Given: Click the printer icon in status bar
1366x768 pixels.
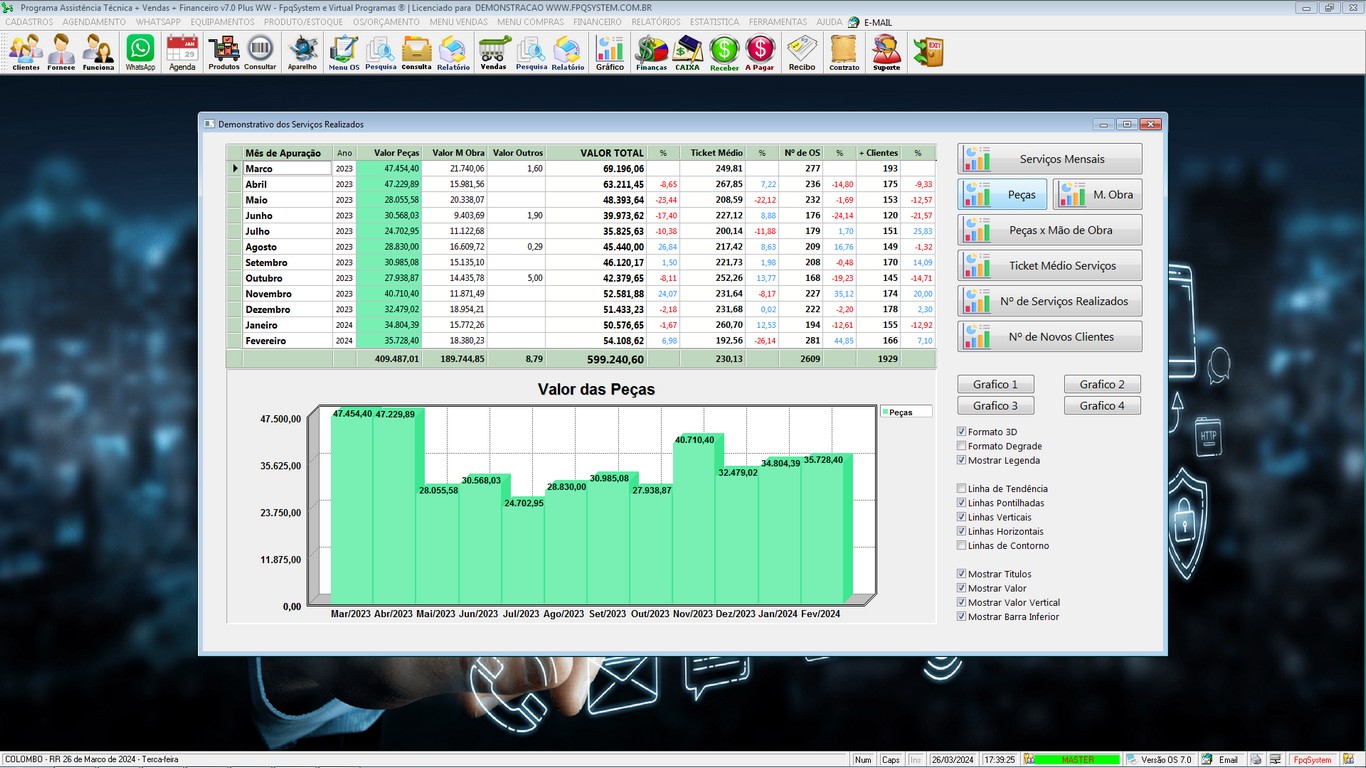Looking at the screenshot, I should tap(1255, 760).
